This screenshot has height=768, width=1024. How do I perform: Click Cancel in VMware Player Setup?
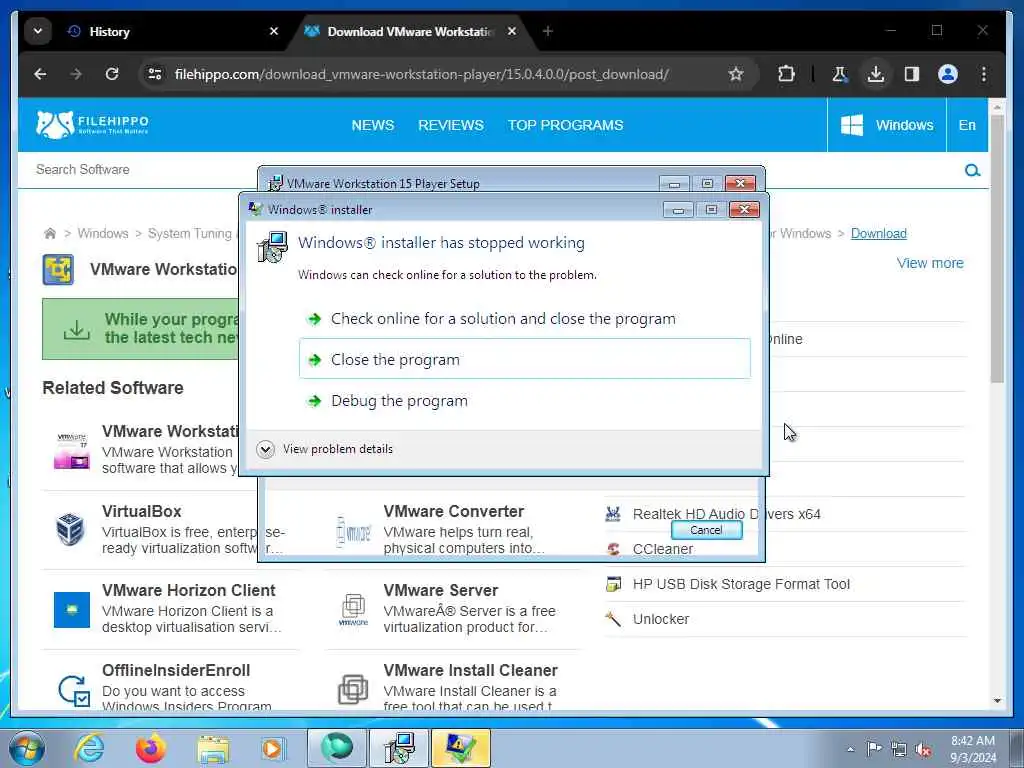(x=706, y=530)
